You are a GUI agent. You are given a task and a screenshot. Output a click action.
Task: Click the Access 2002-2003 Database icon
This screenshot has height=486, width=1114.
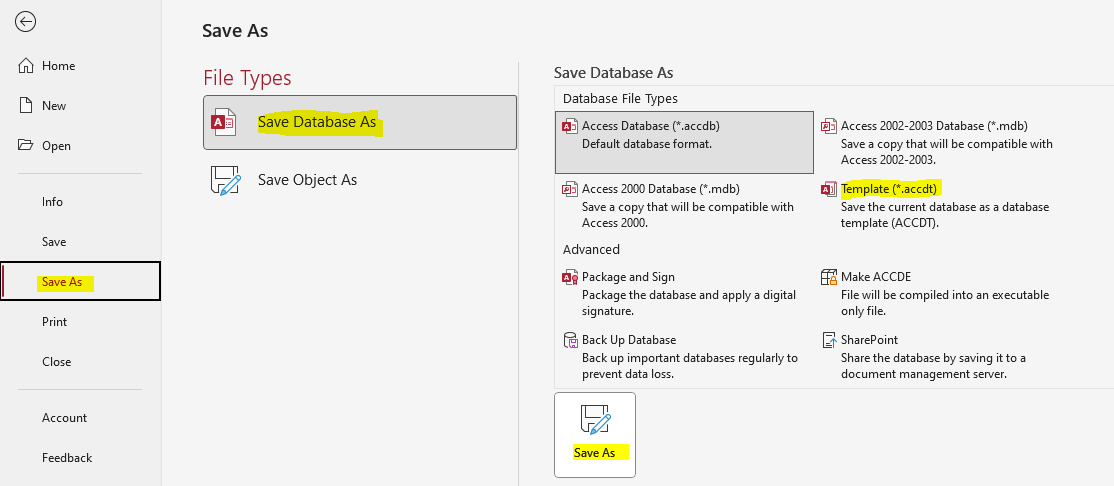tap(828, 126)
